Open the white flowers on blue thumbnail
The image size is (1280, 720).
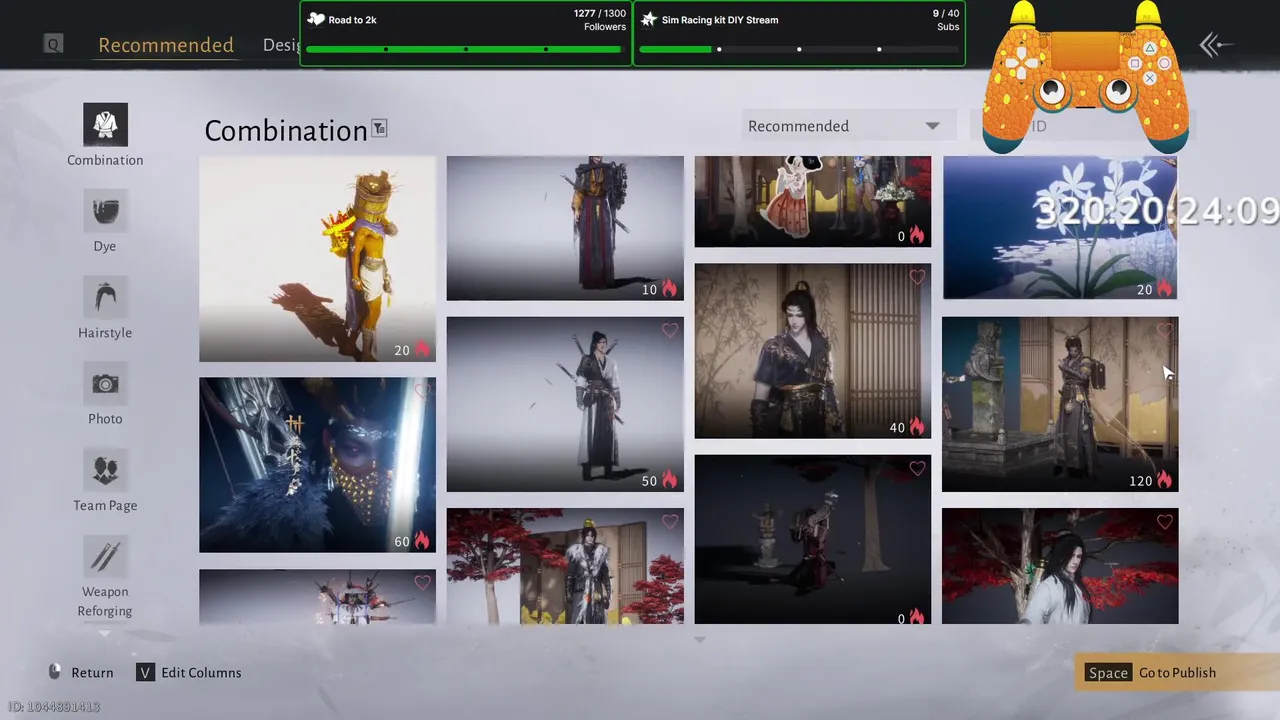(1060, 228)
